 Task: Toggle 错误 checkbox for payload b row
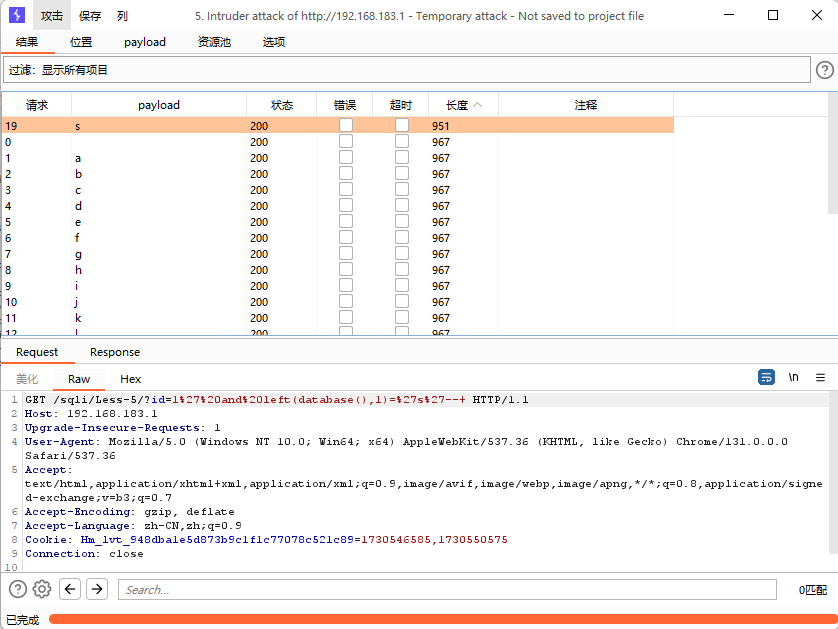coord(346,173)
